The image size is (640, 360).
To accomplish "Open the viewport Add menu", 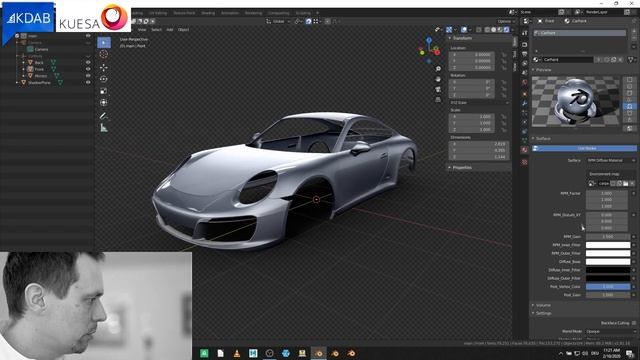I will pos(170,30).
